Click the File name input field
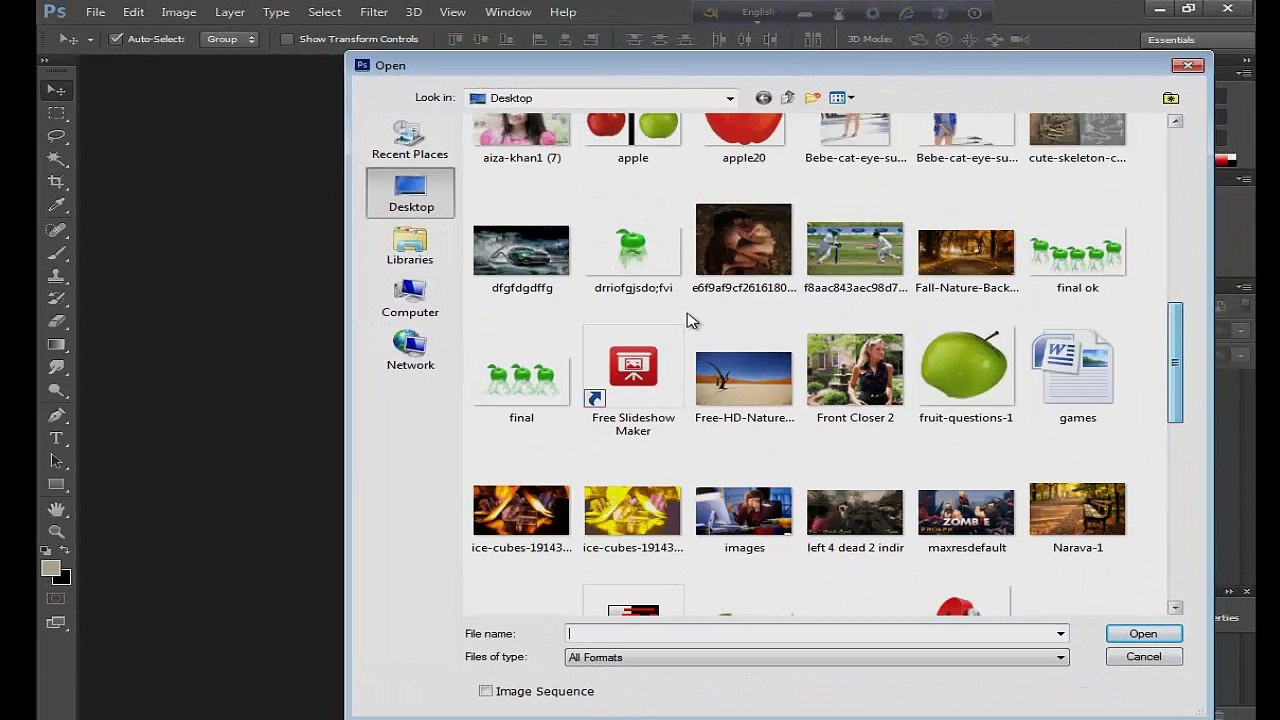The height and width of the screenshot is (720, 1280). click(x=810, y=634)
